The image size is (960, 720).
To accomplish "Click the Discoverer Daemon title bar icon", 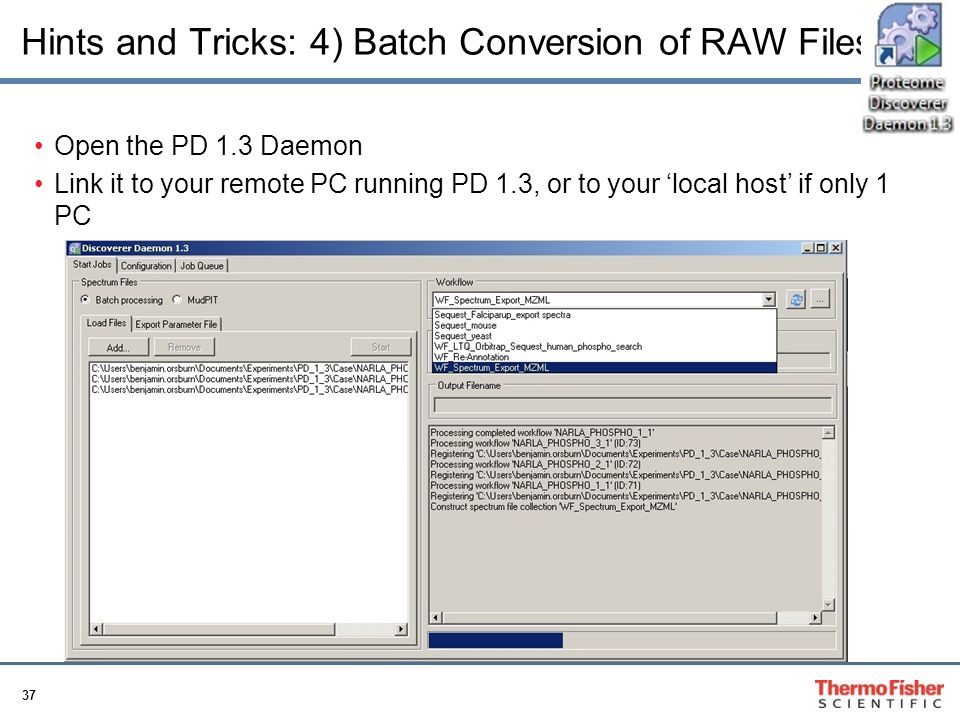I will [x=75, y=248].
